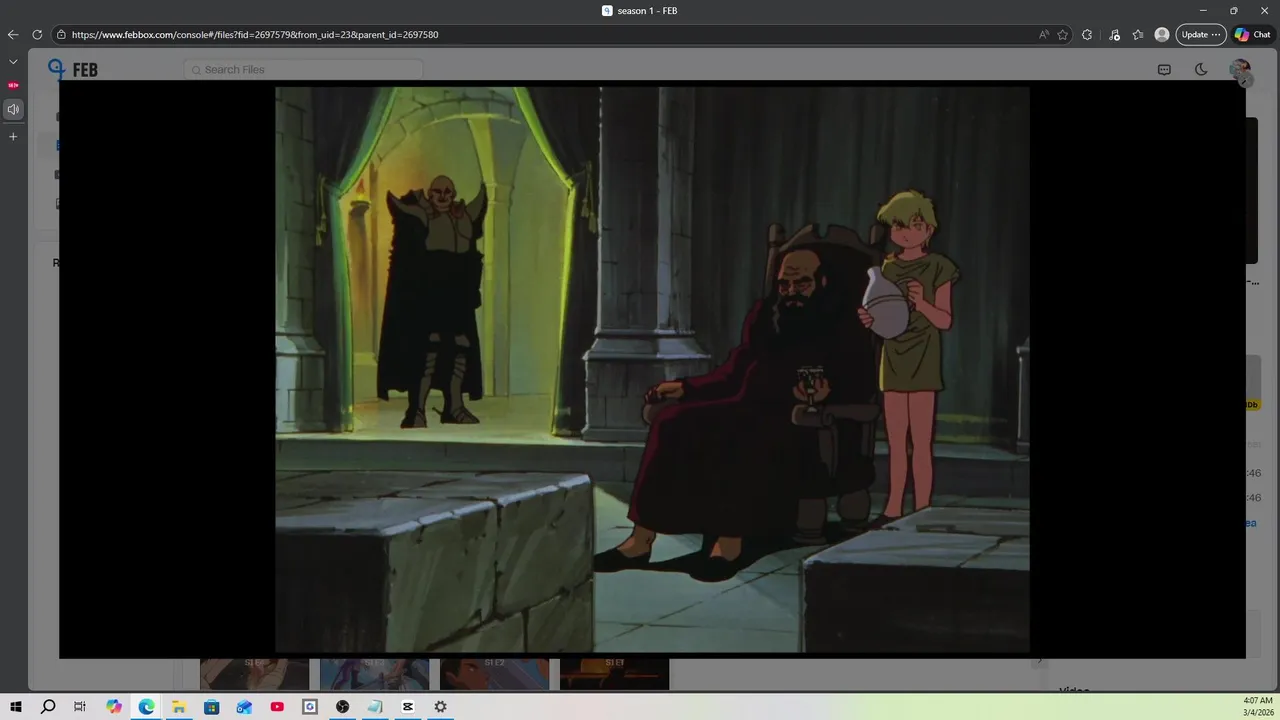Open the browser Extensions puzzle icon
Viewport: 1280px width, 720px height.
coord(1087,34)
